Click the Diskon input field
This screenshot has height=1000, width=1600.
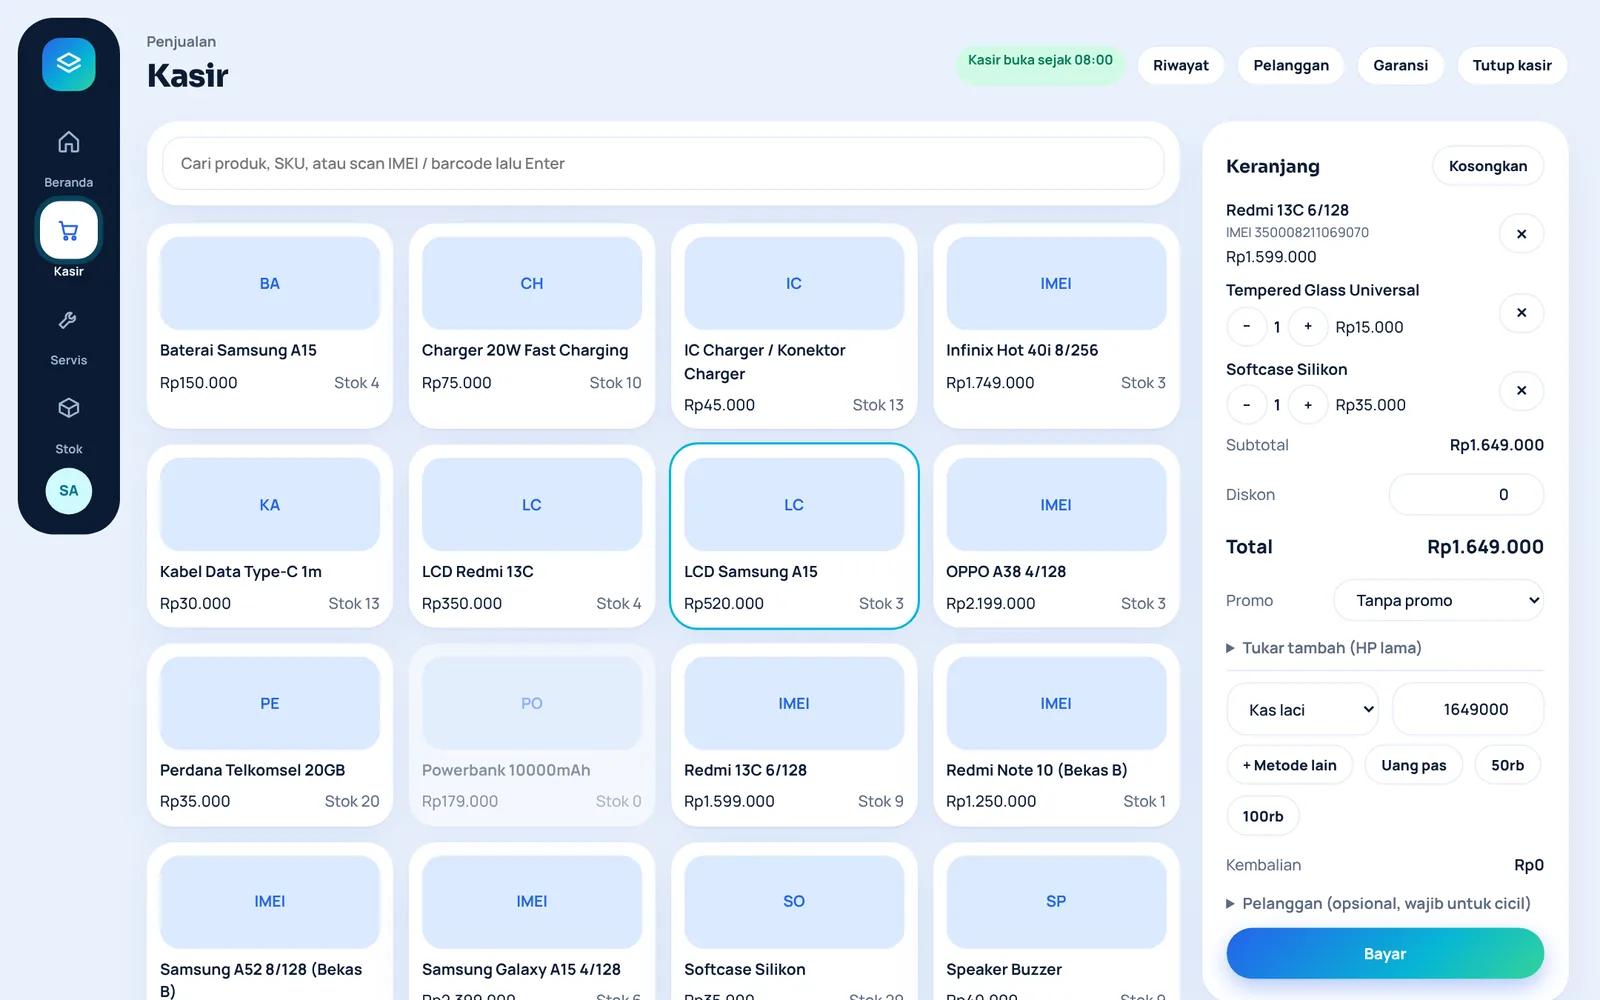click(x=1466, y=495)
